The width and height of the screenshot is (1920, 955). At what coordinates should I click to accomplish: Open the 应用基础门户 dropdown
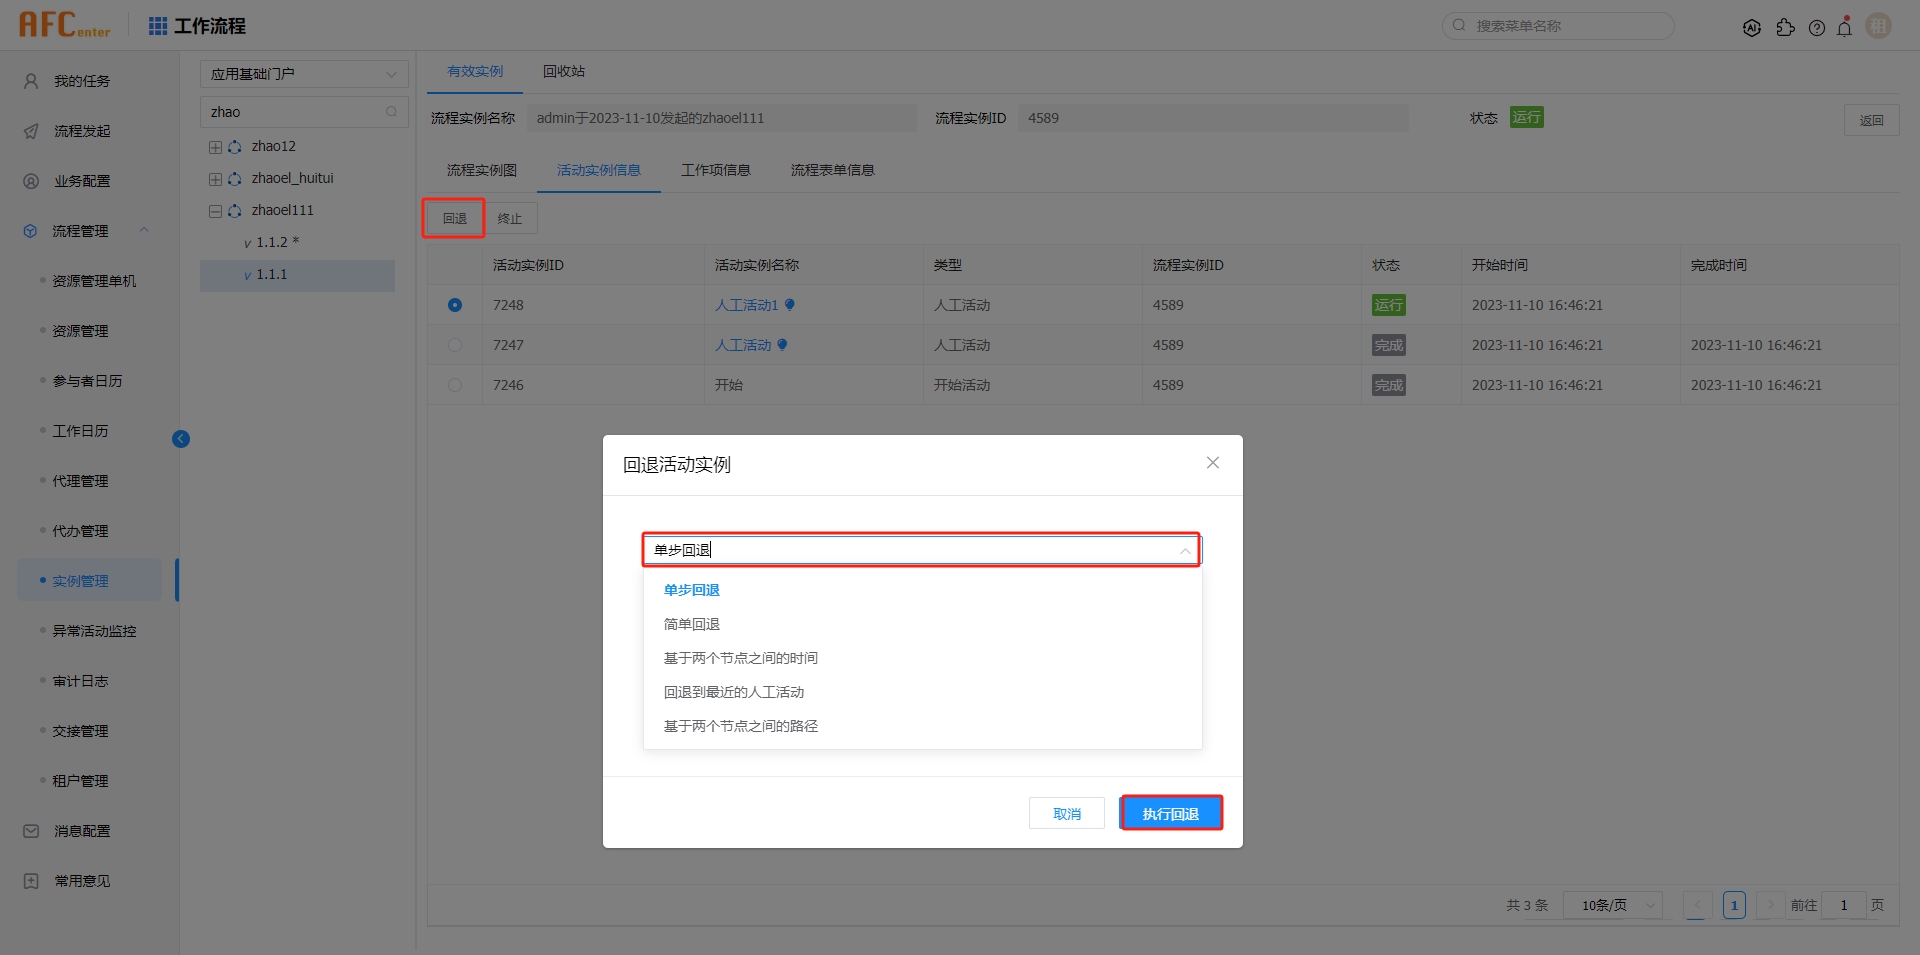[x=303, y=73]
